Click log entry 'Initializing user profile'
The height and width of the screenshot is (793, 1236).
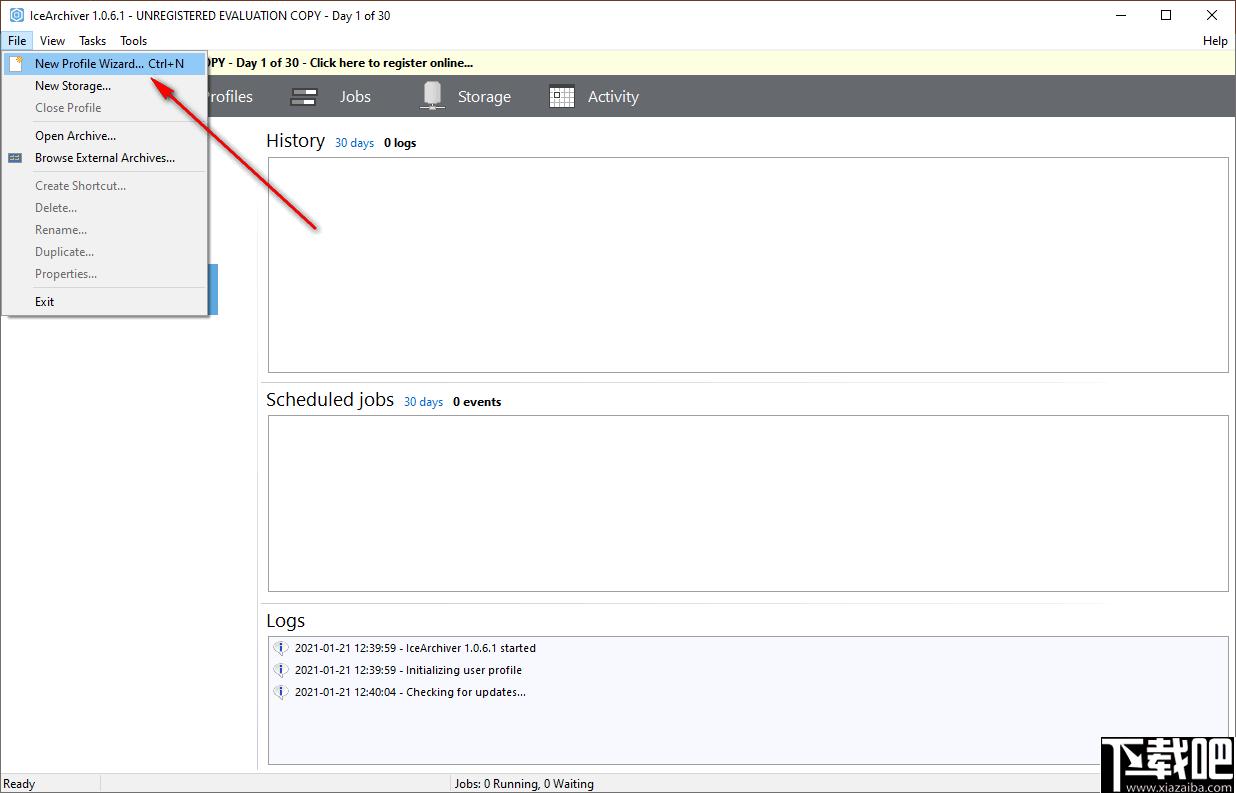(x=408, y=670)
